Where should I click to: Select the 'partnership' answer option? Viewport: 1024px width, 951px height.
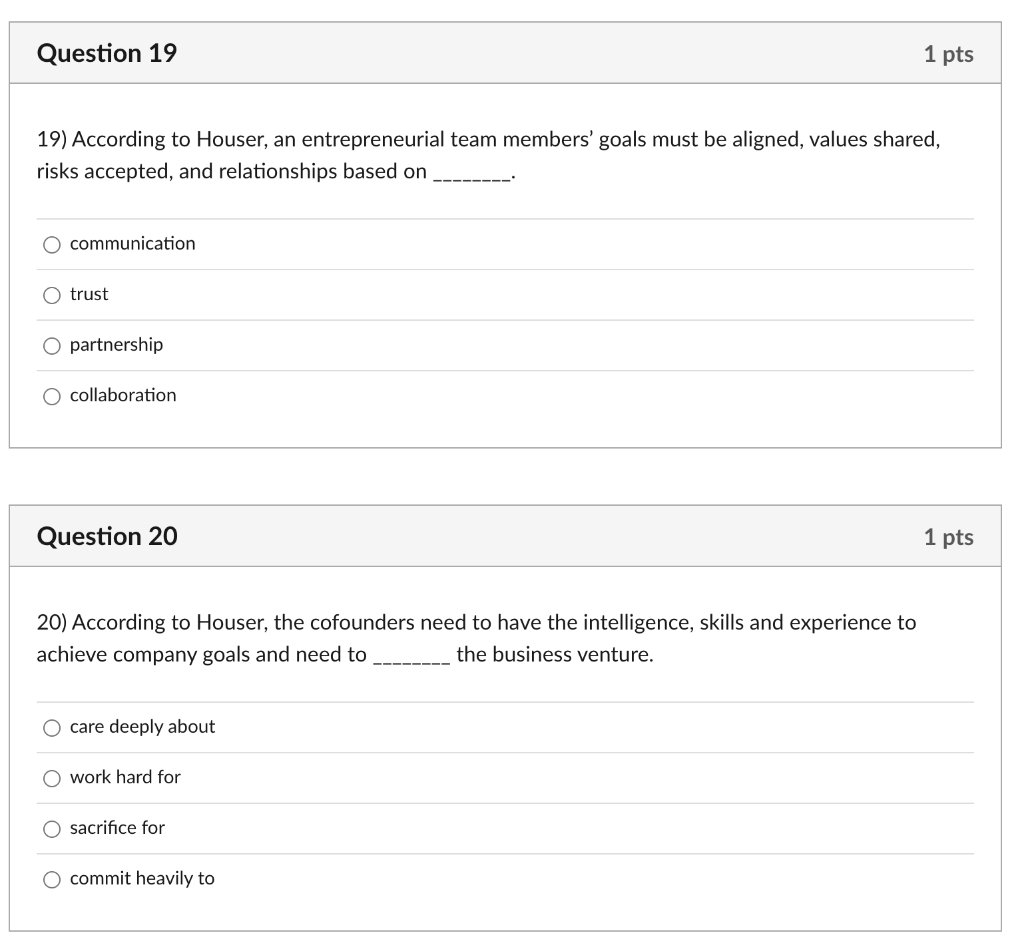coord(51,345)
